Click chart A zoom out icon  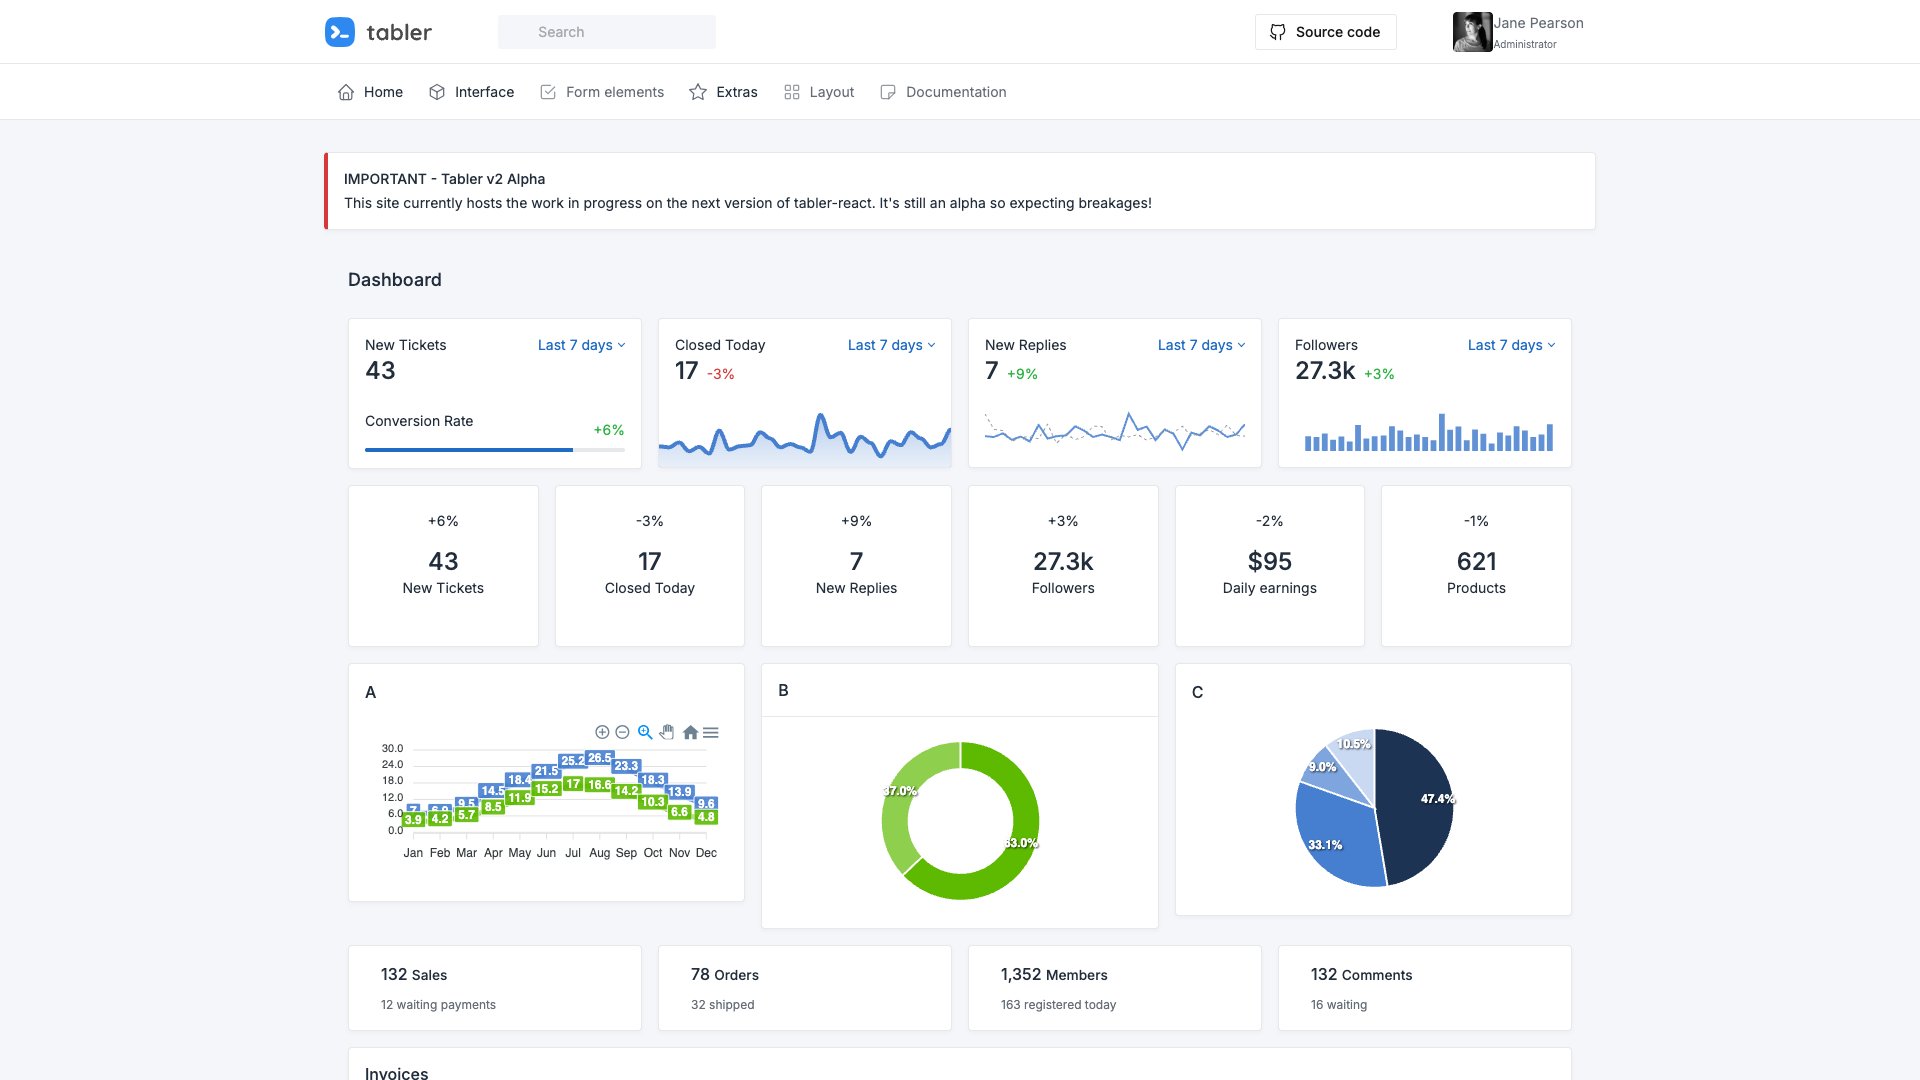coord(622,733)
